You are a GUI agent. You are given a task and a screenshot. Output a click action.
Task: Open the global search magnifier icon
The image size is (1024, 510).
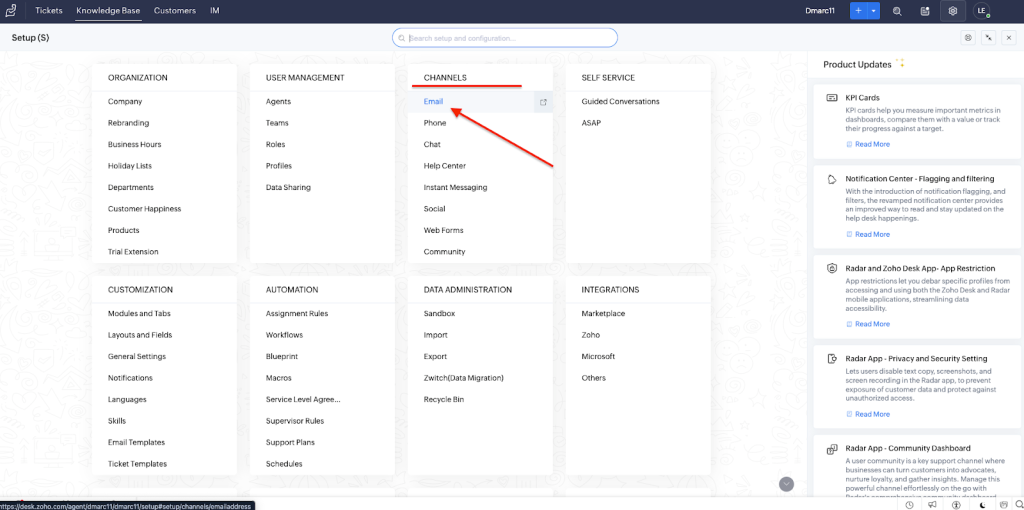[x=897, y=11]
